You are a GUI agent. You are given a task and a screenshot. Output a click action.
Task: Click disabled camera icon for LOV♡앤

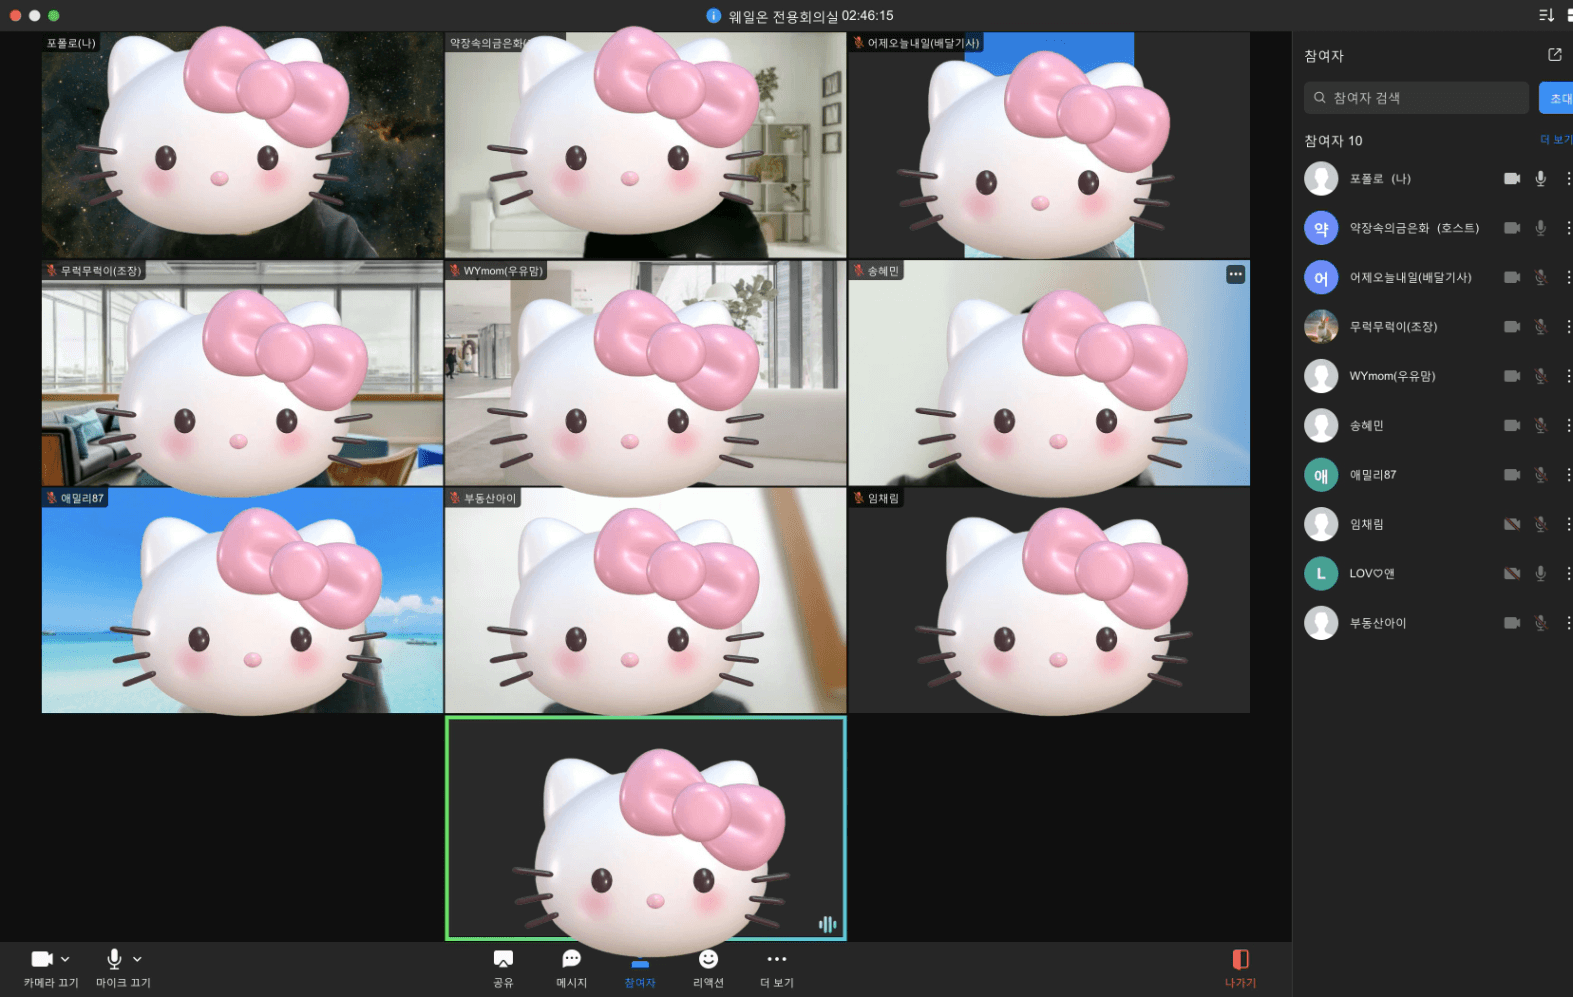tap(1512, 573)
